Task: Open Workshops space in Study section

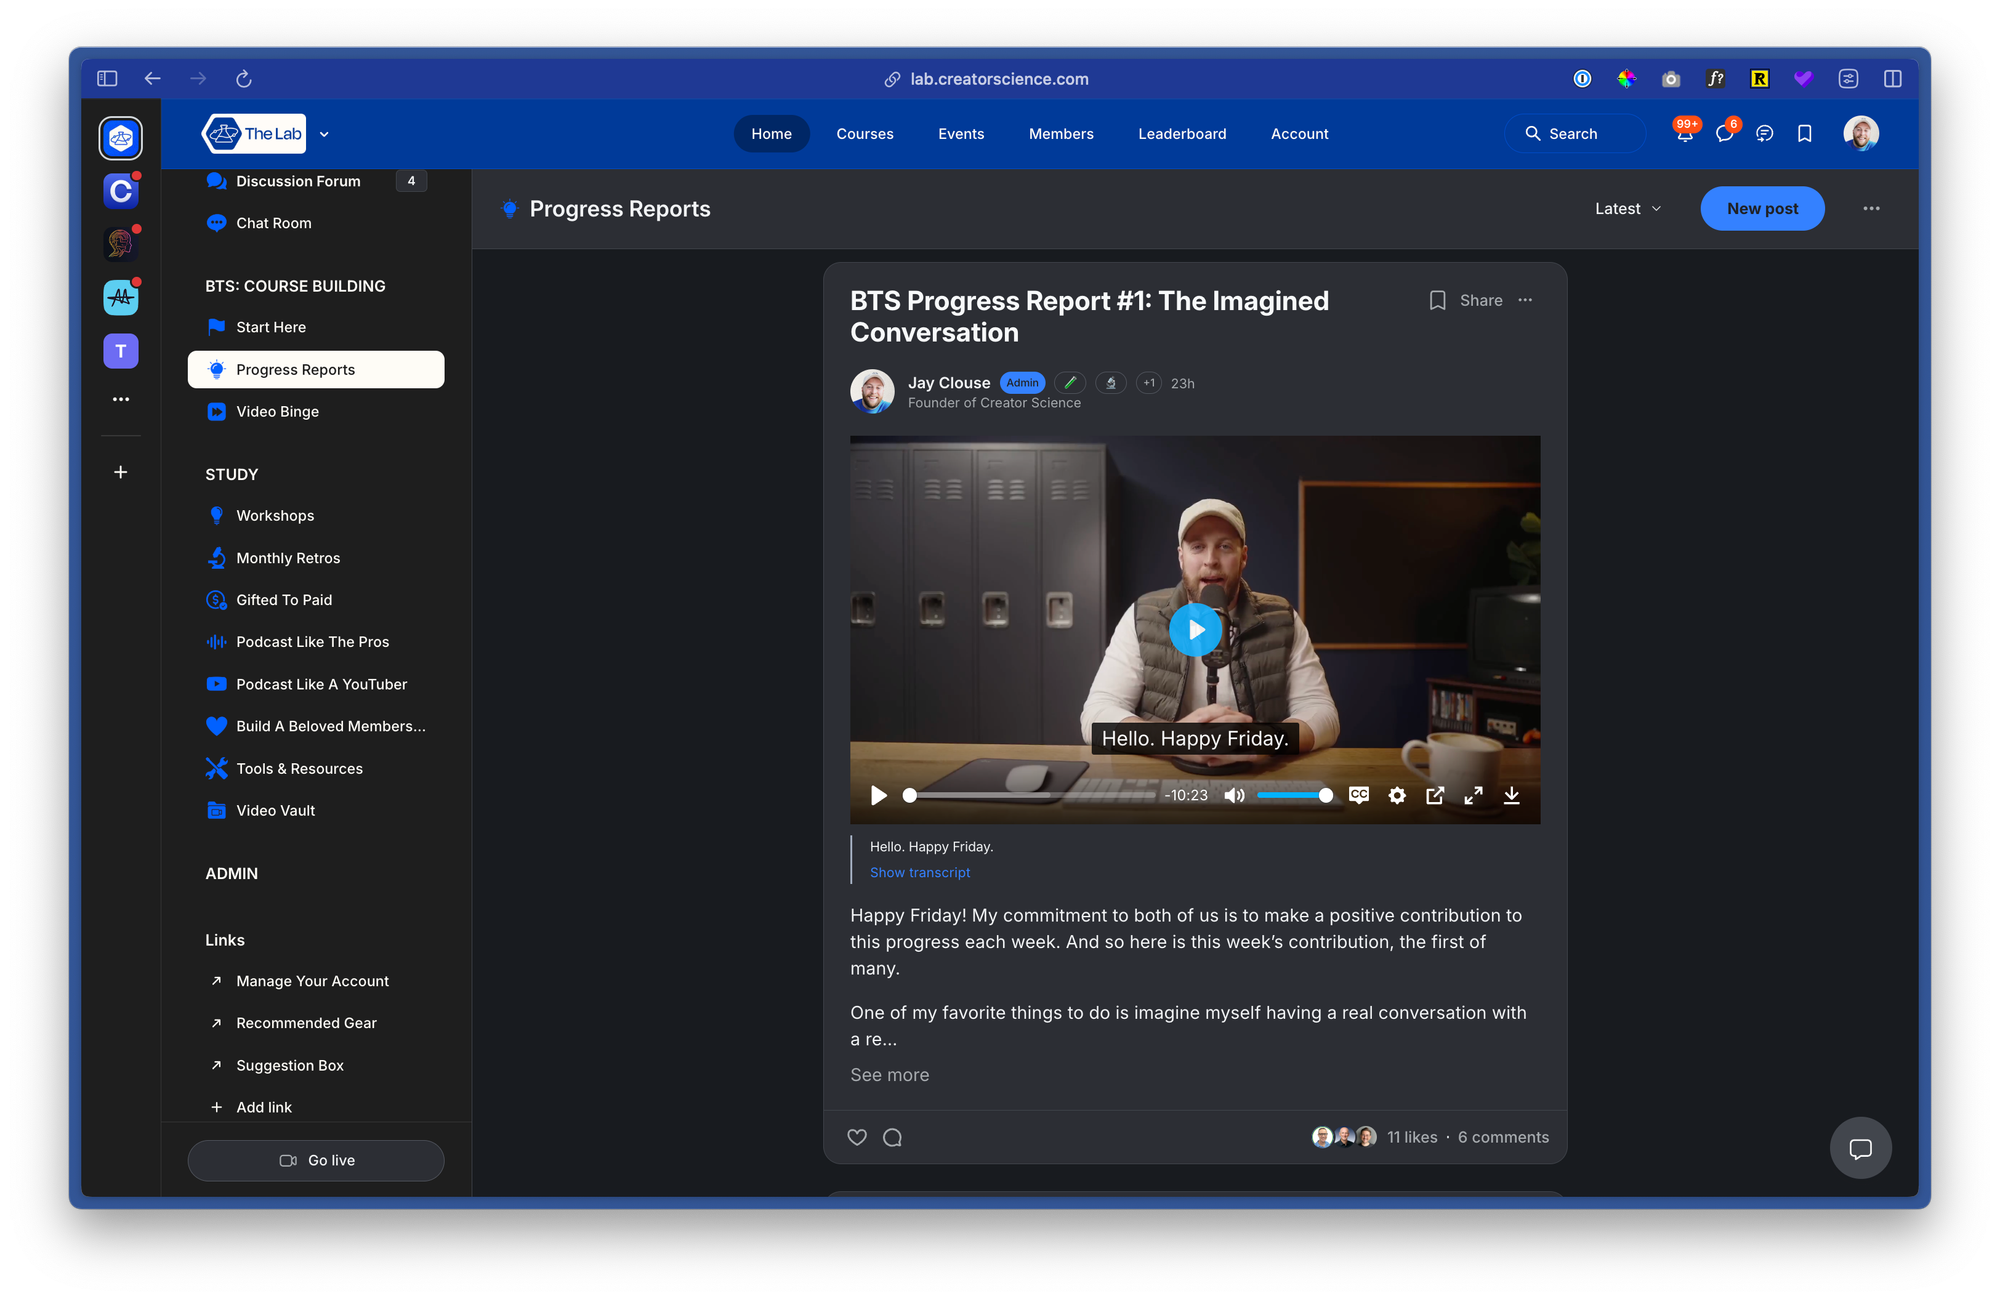Action: pyautogui.click(x=316, y=516)
